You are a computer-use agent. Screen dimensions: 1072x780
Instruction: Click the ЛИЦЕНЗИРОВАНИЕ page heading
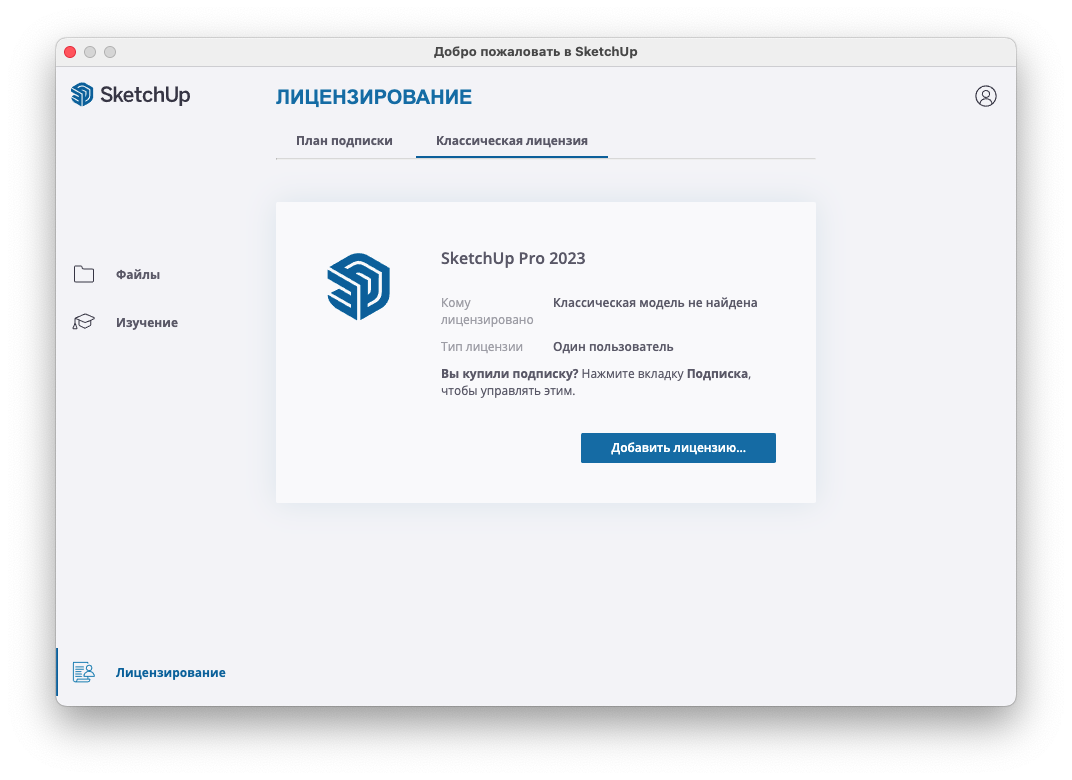click(x=373, y=97)
